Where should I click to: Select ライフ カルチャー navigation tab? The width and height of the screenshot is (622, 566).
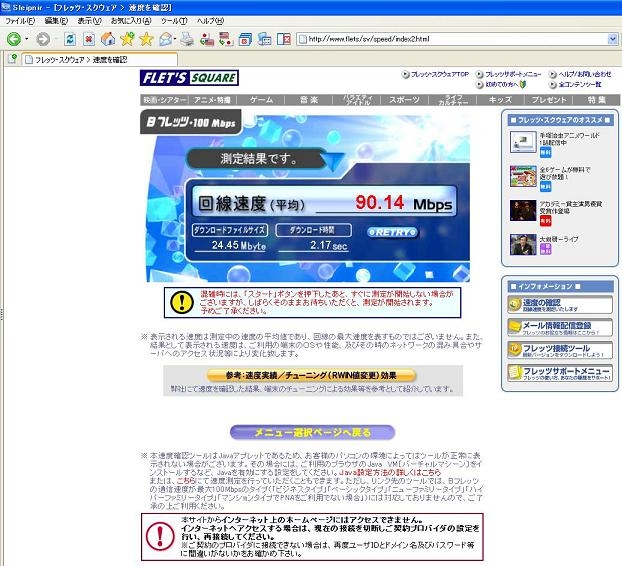coord(453,100)
